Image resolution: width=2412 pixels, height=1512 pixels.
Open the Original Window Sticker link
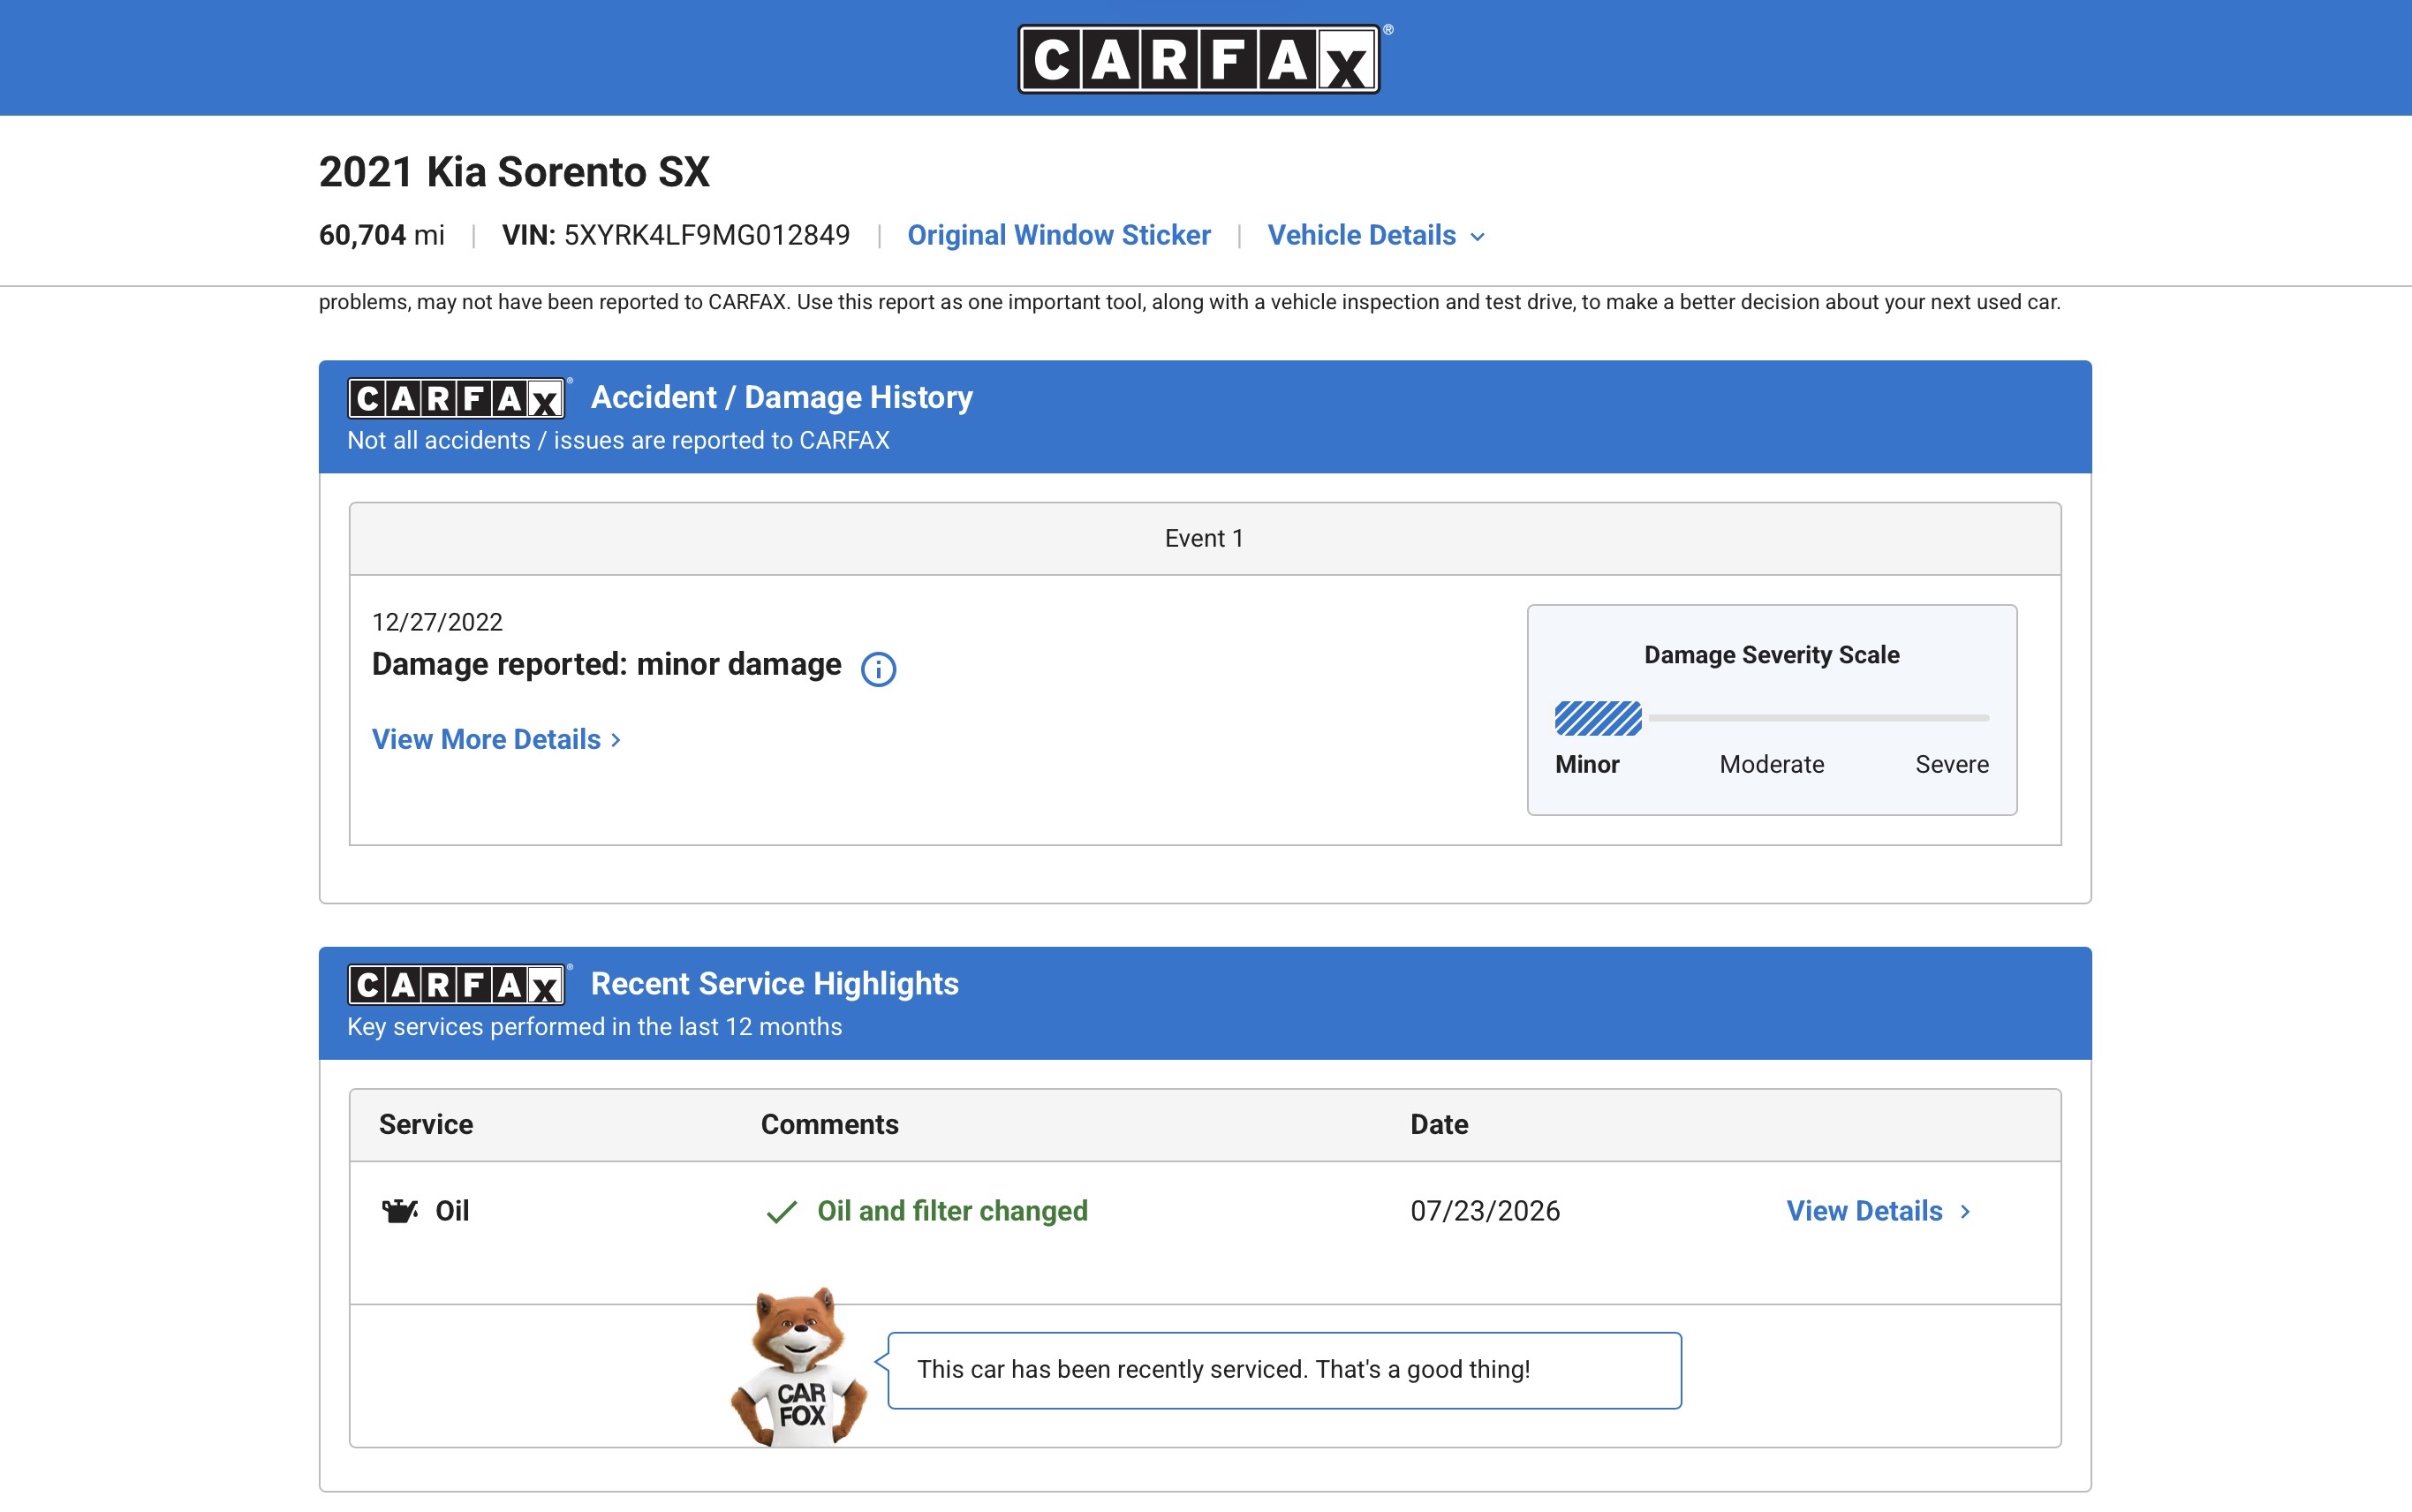tap(1059, 235)
